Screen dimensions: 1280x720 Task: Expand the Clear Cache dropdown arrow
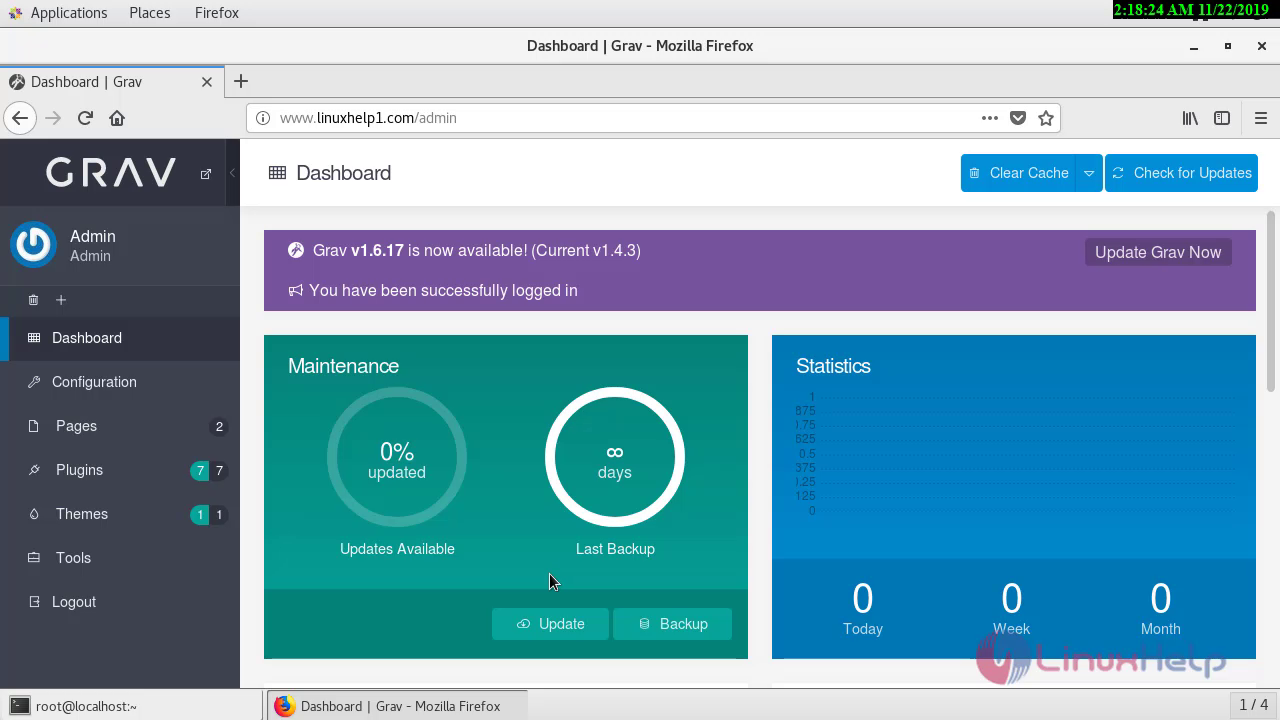pyautogui.click(x=1089, y=173)
